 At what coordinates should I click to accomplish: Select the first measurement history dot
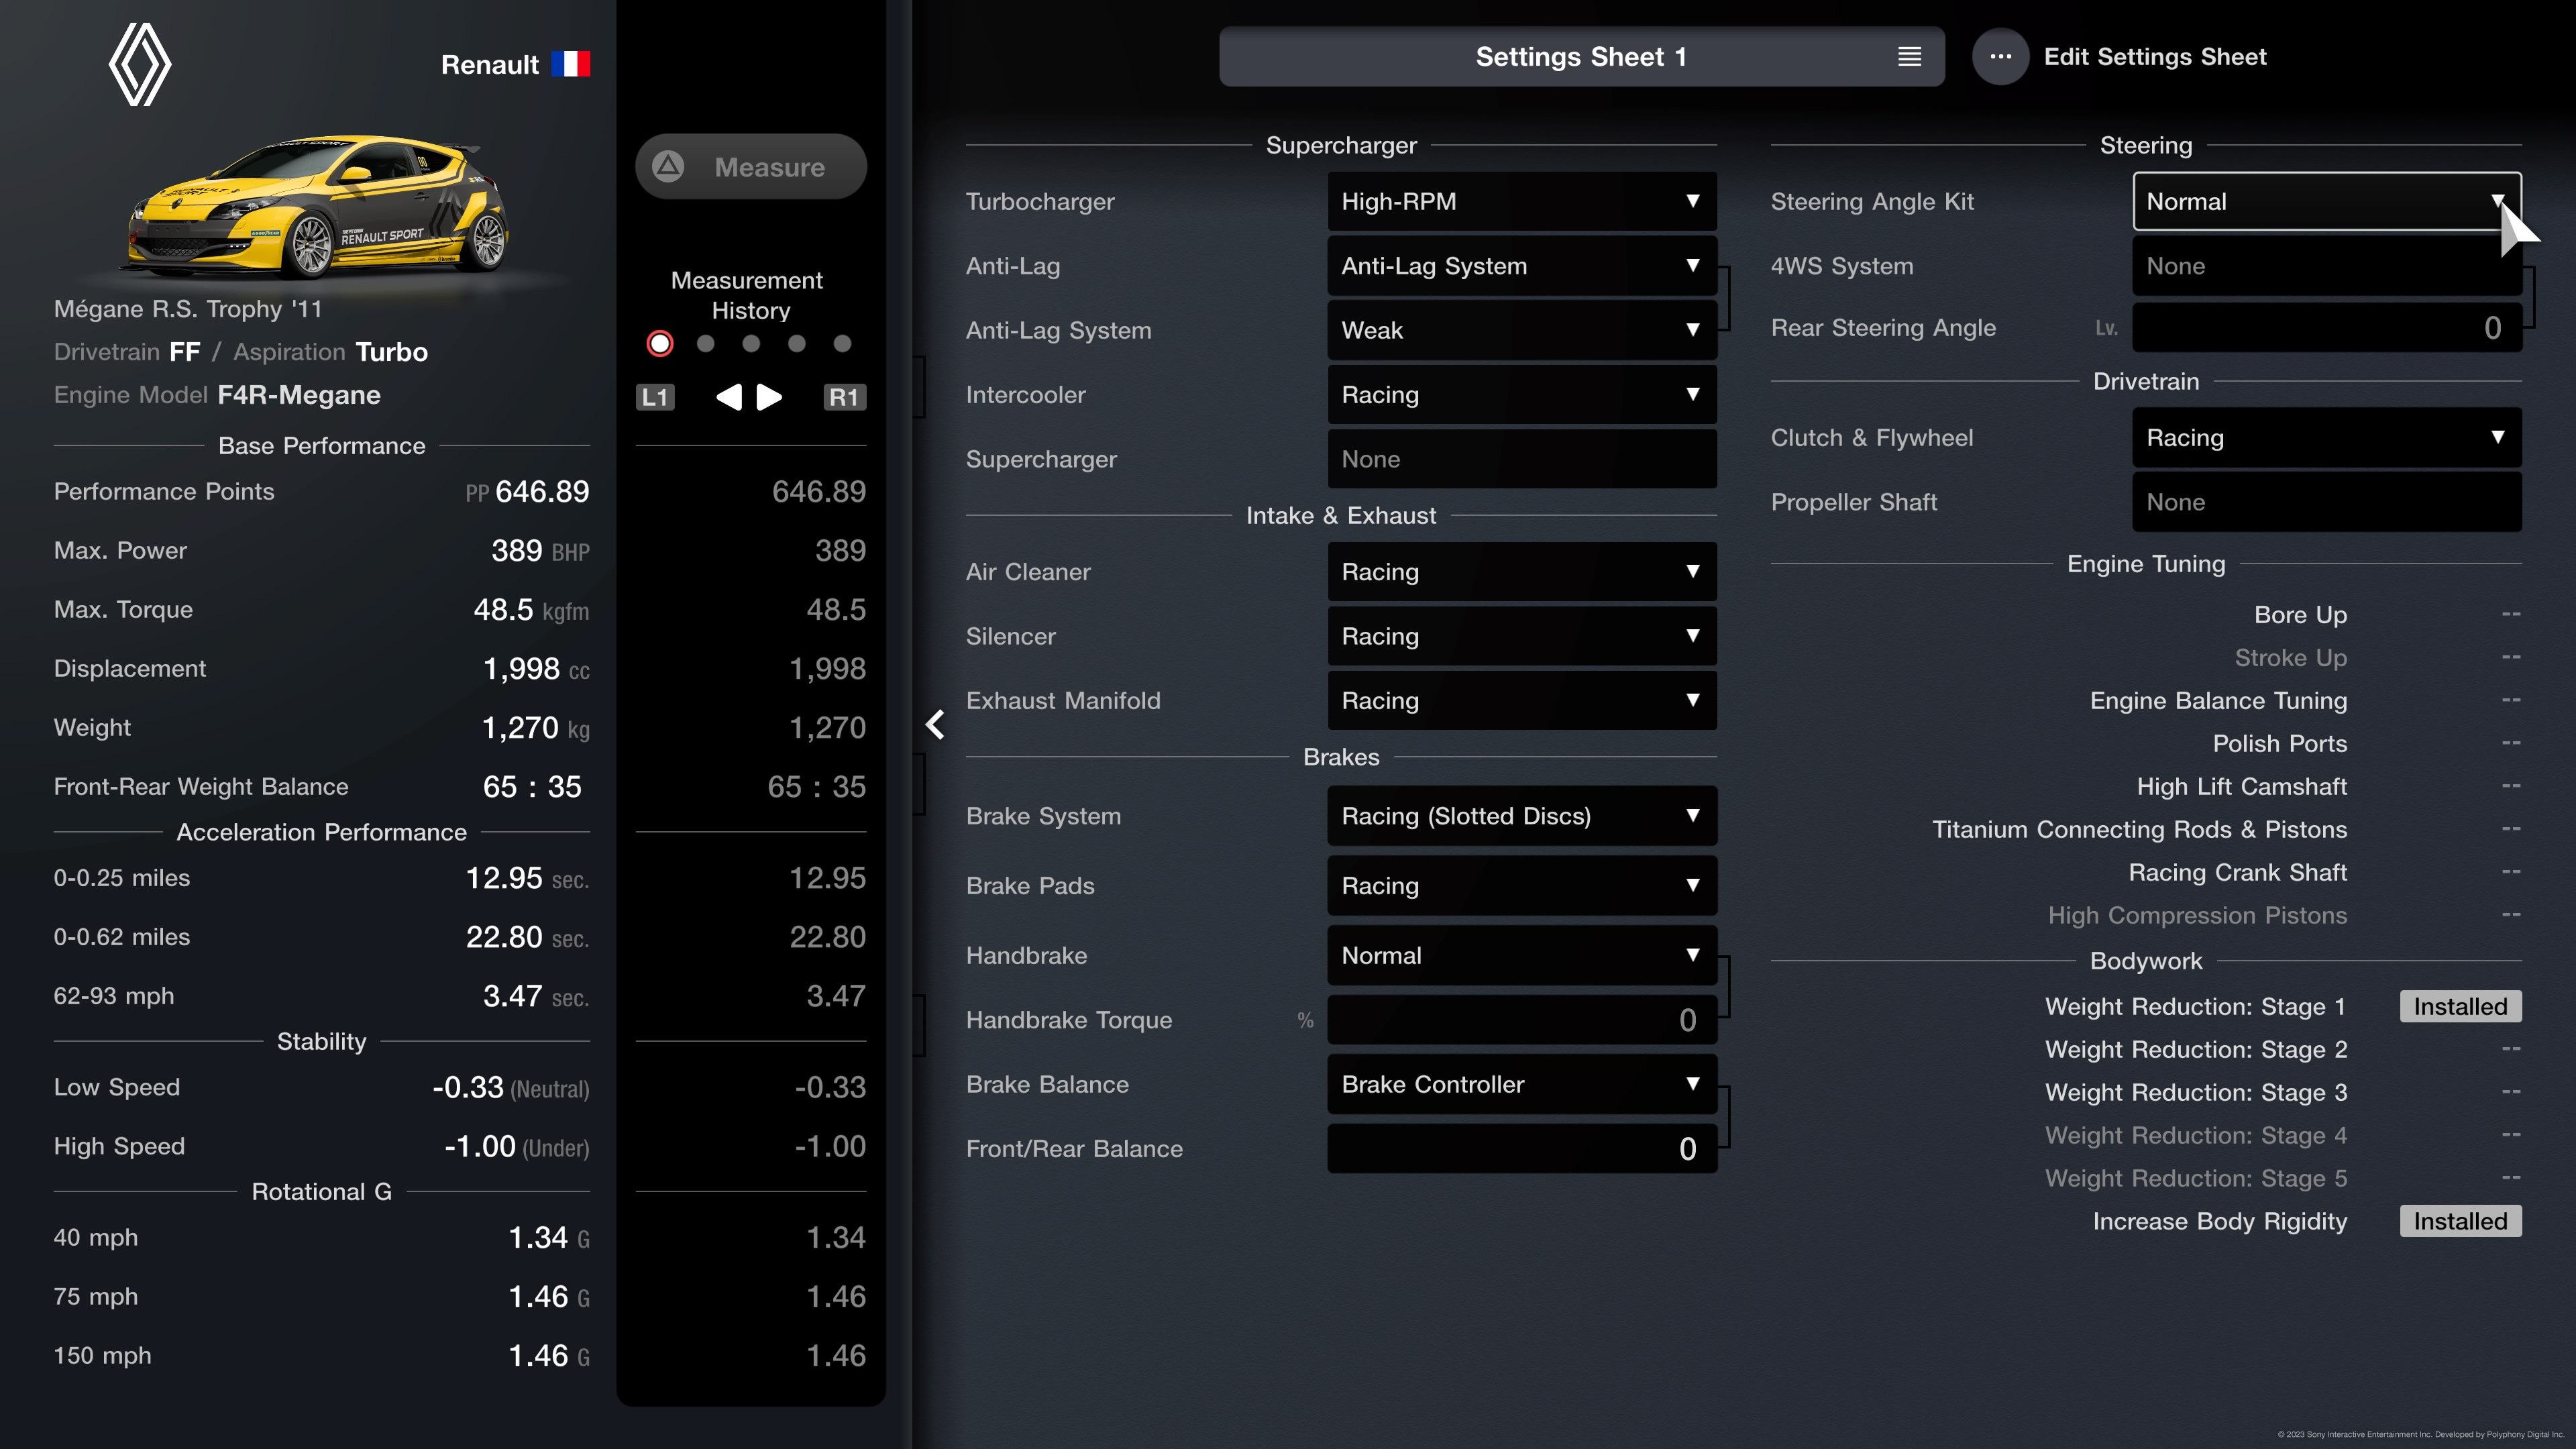pos(660,344)
